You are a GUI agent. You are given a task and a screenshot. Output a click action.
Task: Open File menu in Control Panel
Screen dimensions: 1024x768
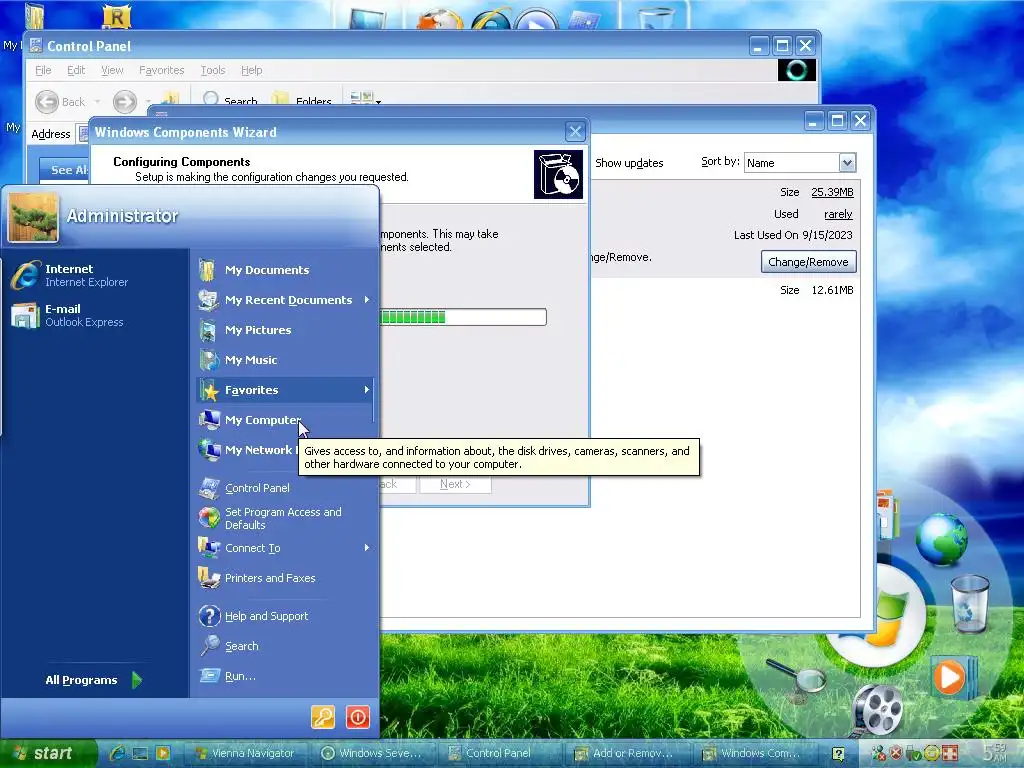coord(43,70)
